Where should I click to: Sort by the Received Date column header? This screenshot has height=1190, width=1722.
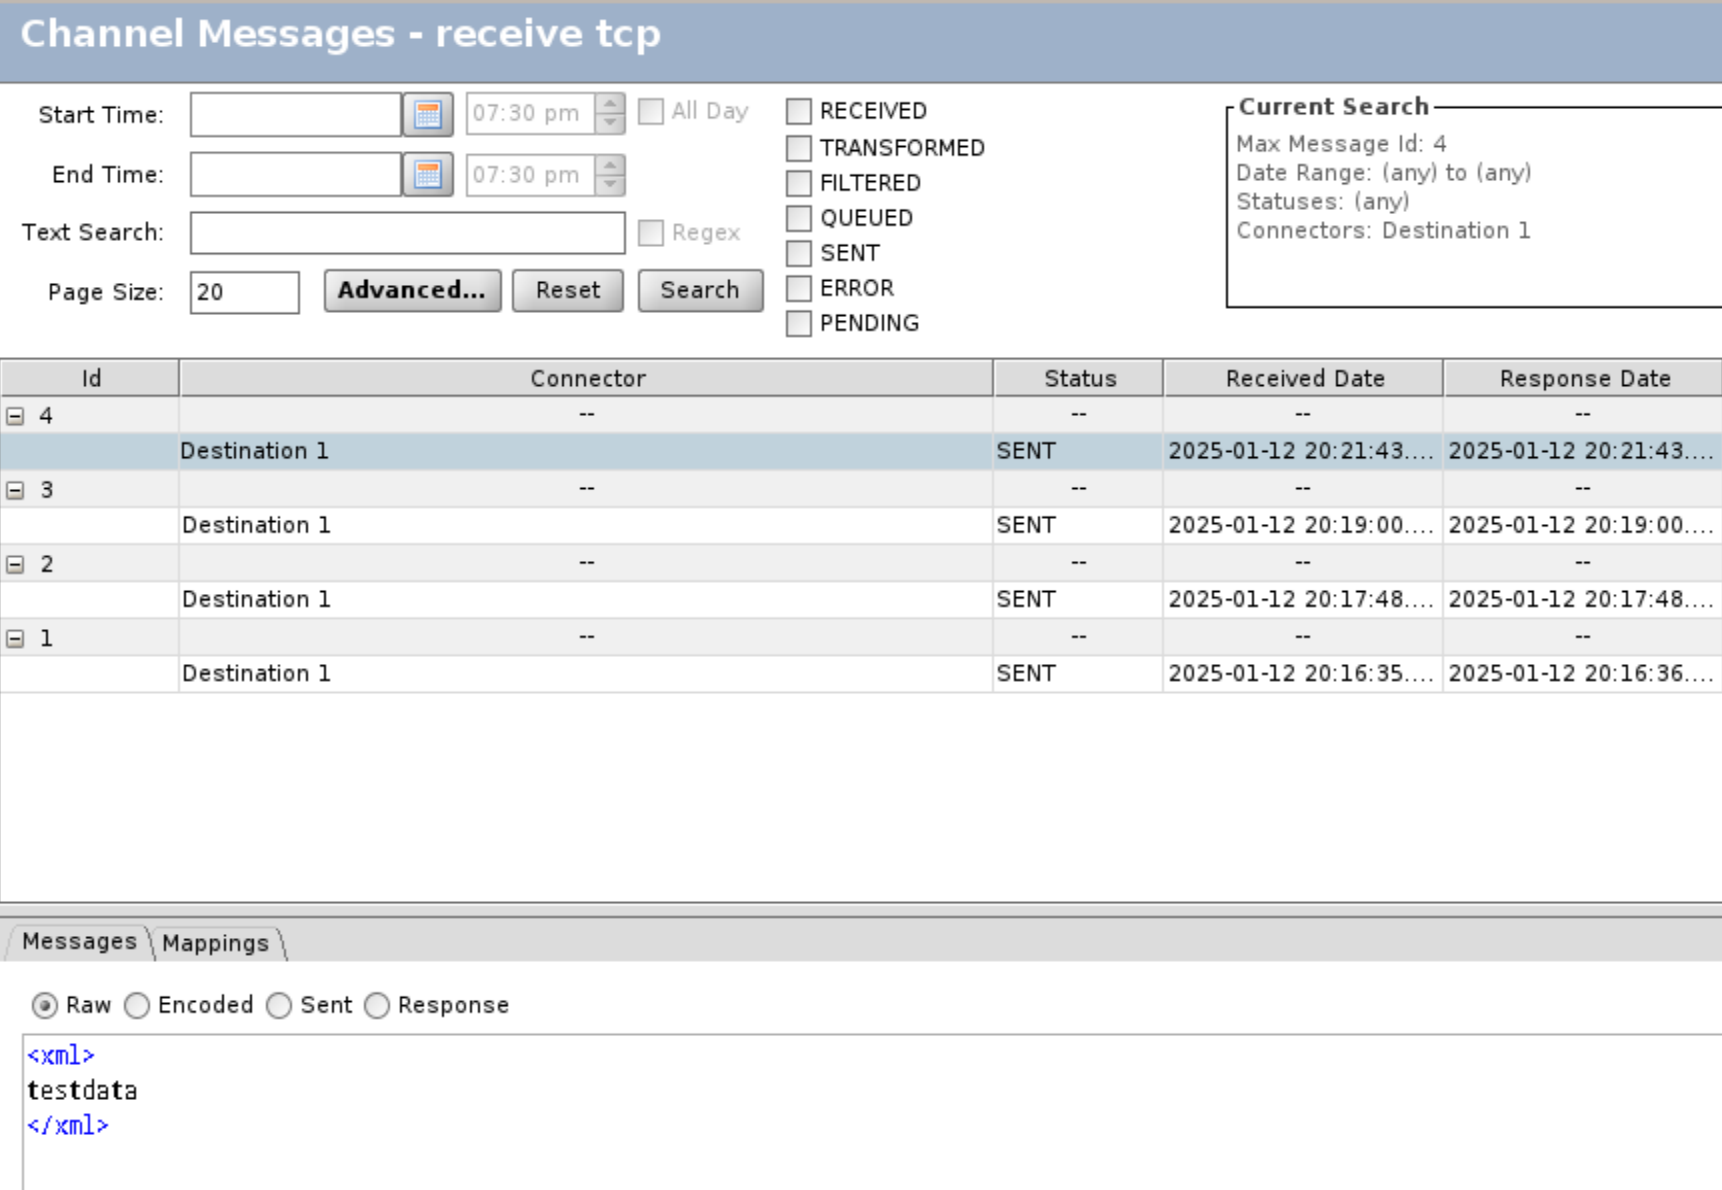point(1303,378)
